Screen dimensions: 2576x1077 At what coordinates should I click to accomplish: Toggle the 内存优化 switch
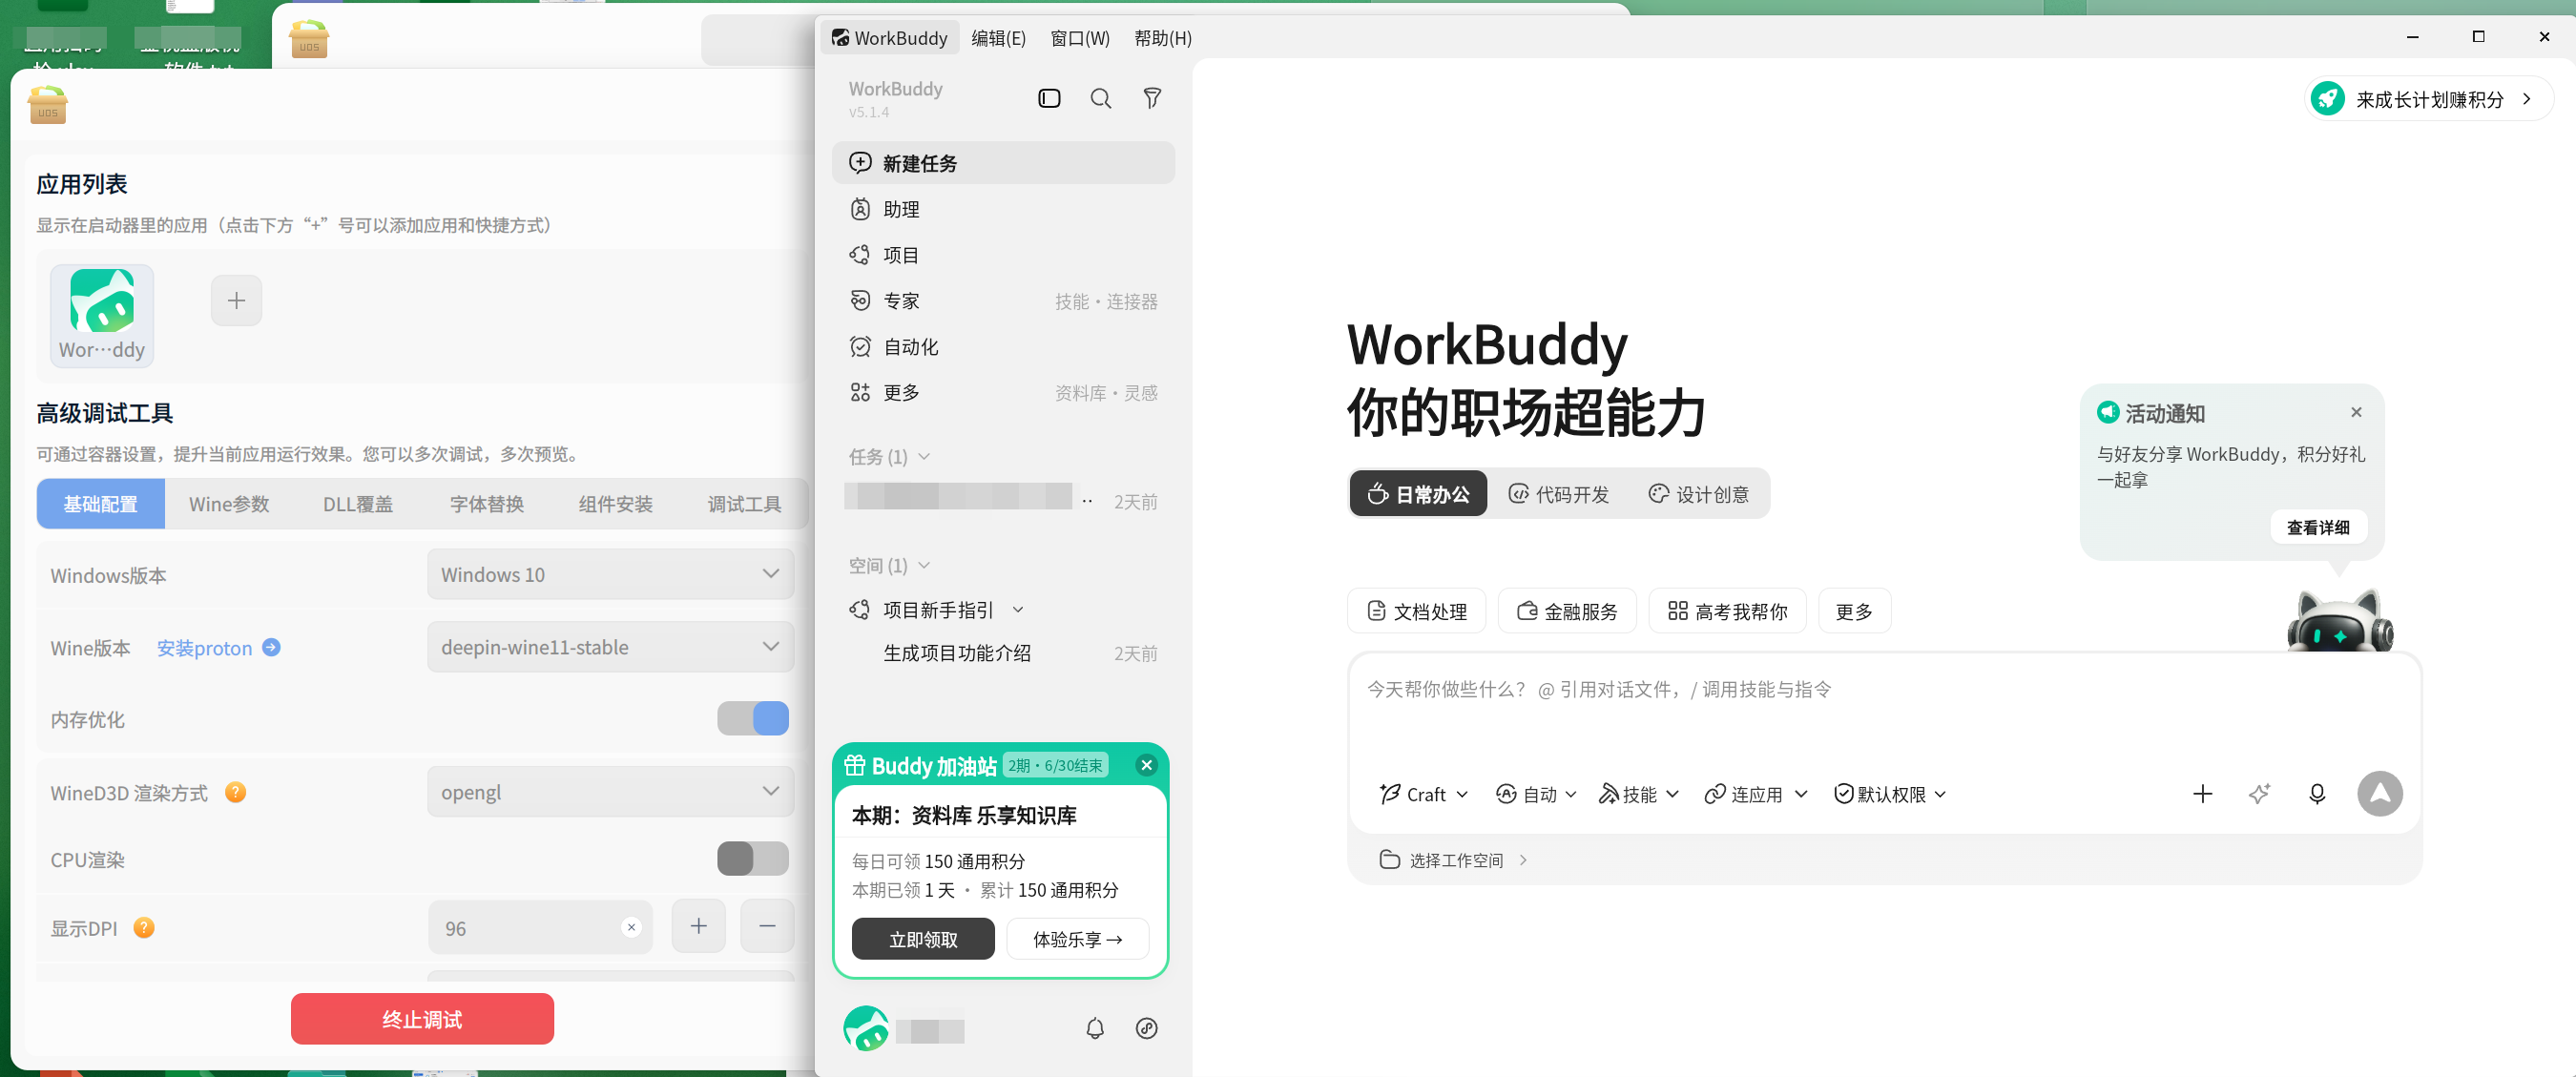753,718
